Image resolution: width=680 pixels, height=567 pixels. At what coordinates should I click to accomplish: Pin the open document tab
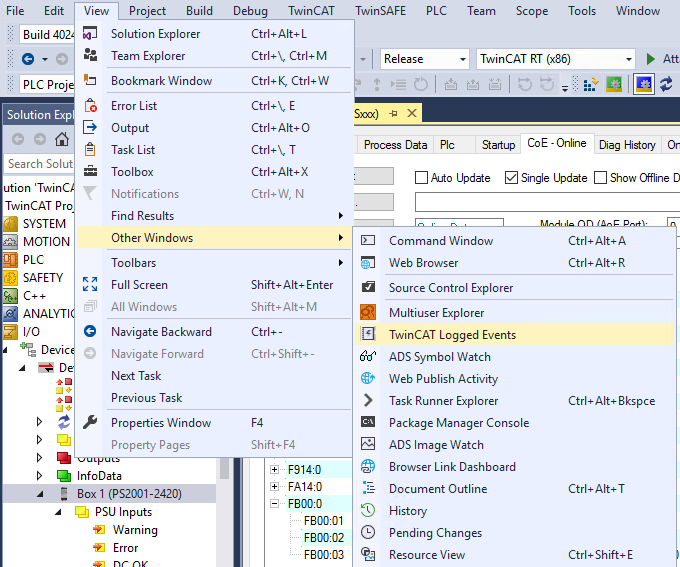click(x=393, y=114)
